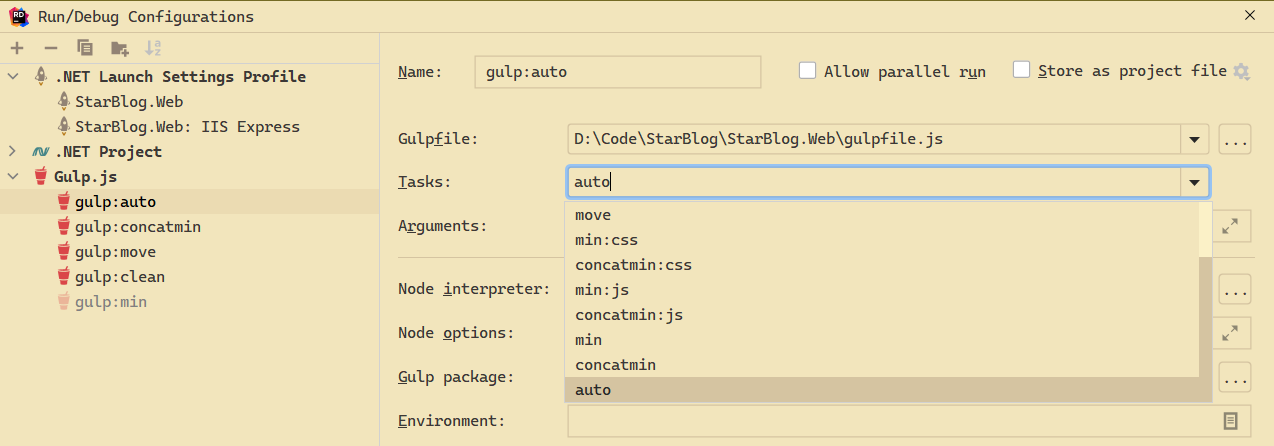Expand the .NET Project tree node
Screen dimensions: 1274x446
[x=12, y=152]
